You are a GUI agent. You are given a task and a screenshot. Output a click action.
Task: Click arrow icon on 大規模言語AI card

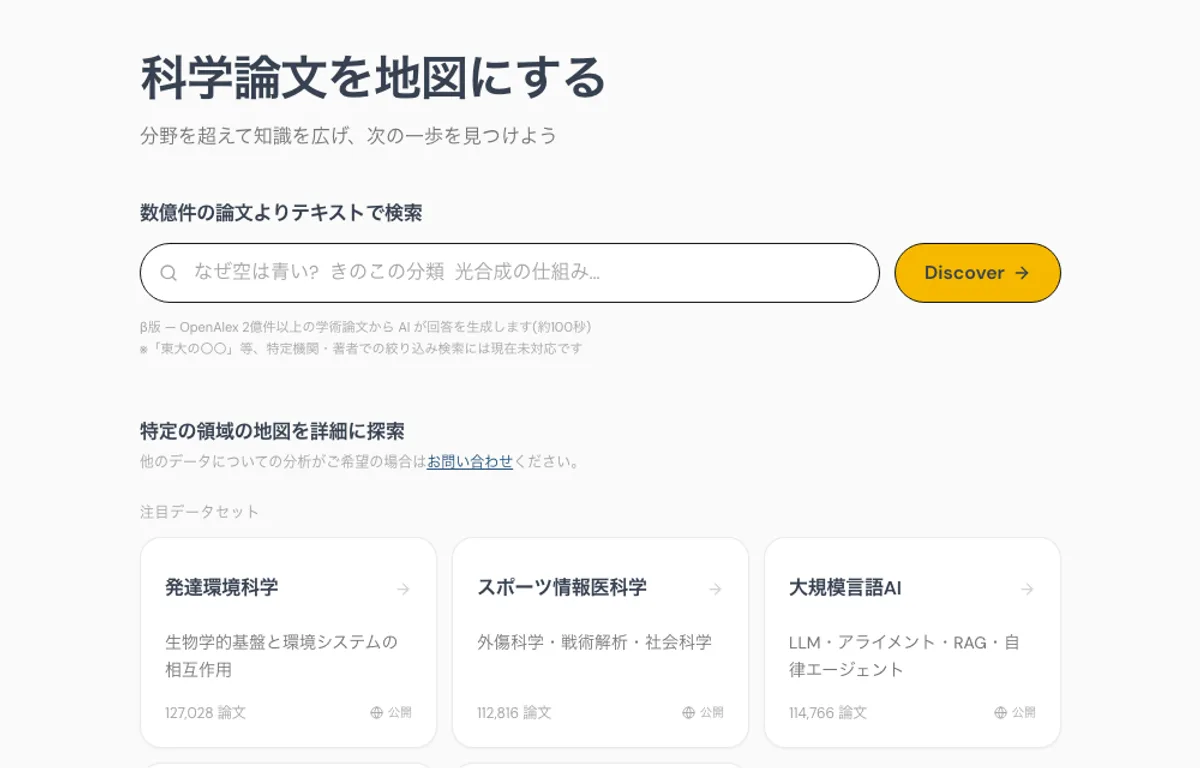pos(1027,589)
